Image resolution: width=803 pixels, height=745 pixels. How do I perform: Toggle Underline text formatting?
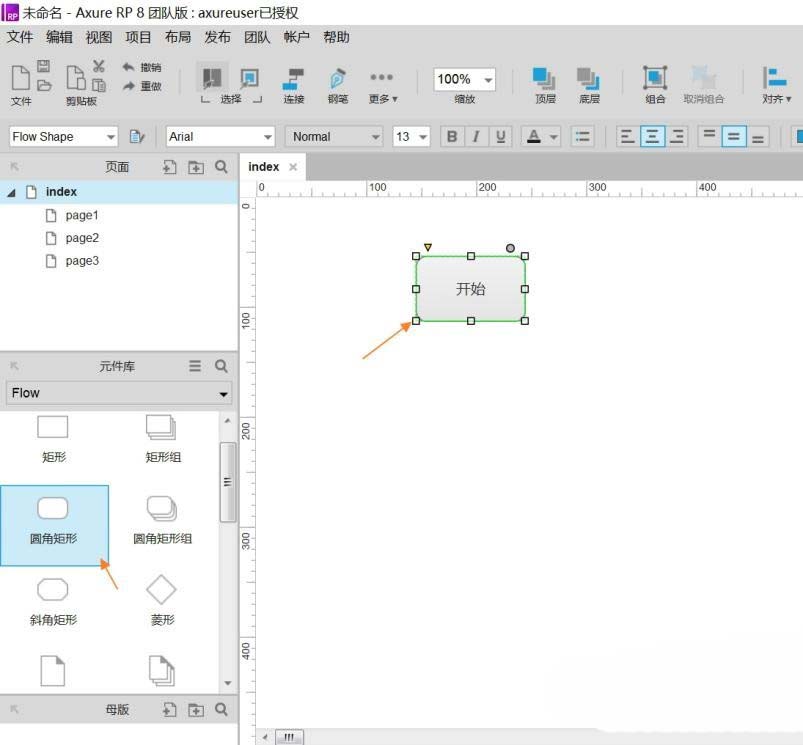point(500,137)
